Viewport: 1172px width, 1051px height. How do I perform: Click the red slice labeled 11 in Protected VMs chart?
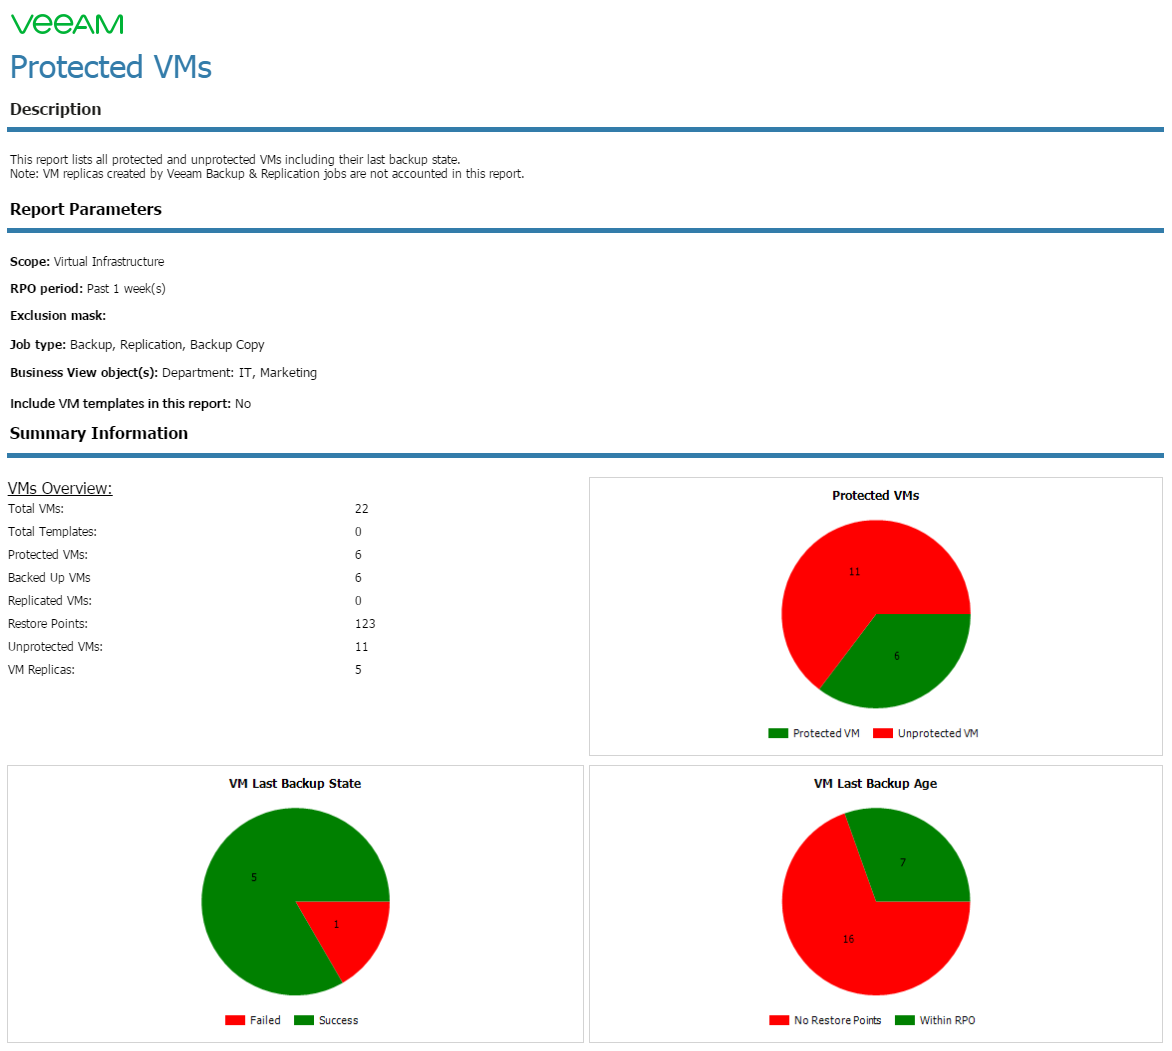(x=852, y=574)
